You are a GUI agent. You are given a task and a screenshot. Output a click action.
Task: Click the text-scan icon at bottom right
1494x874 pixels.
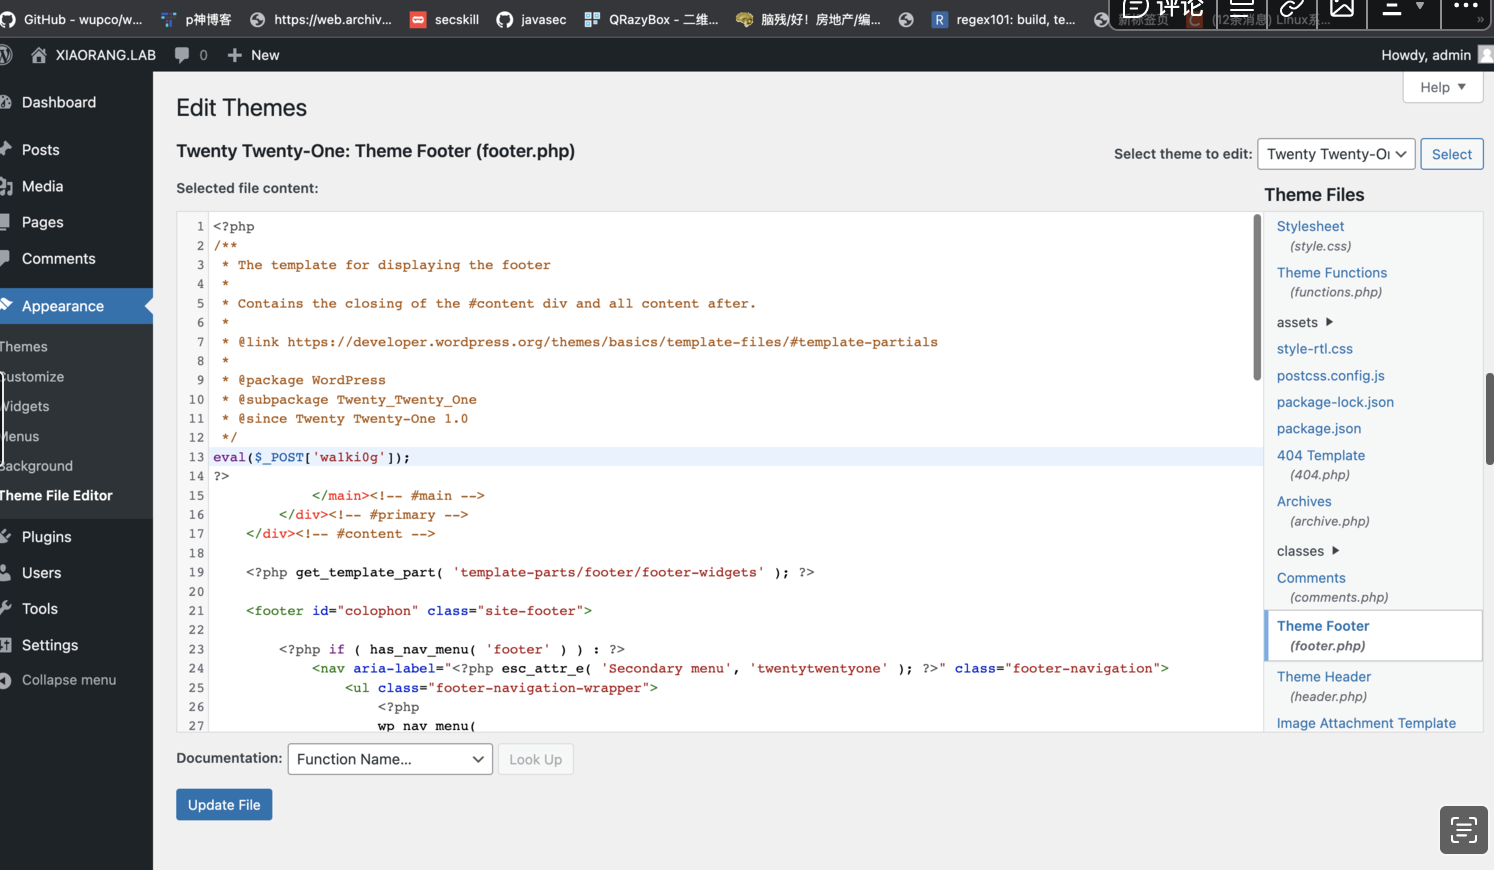tap(1464, 830)
